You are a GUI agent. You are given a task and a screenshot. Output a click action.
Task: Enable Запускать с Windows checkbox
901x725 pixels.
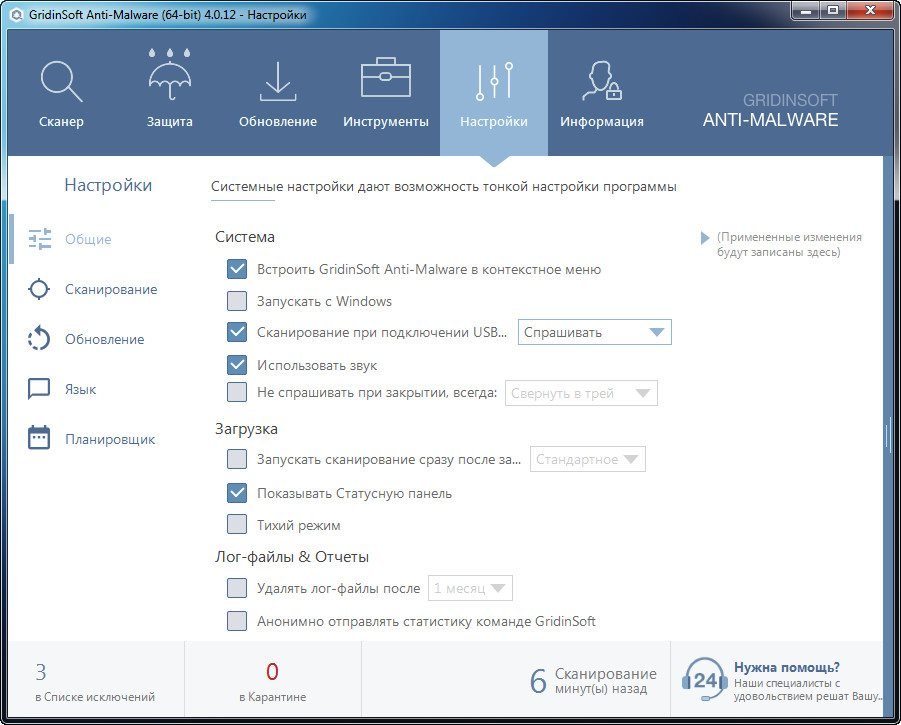click(x=237, y=300)
